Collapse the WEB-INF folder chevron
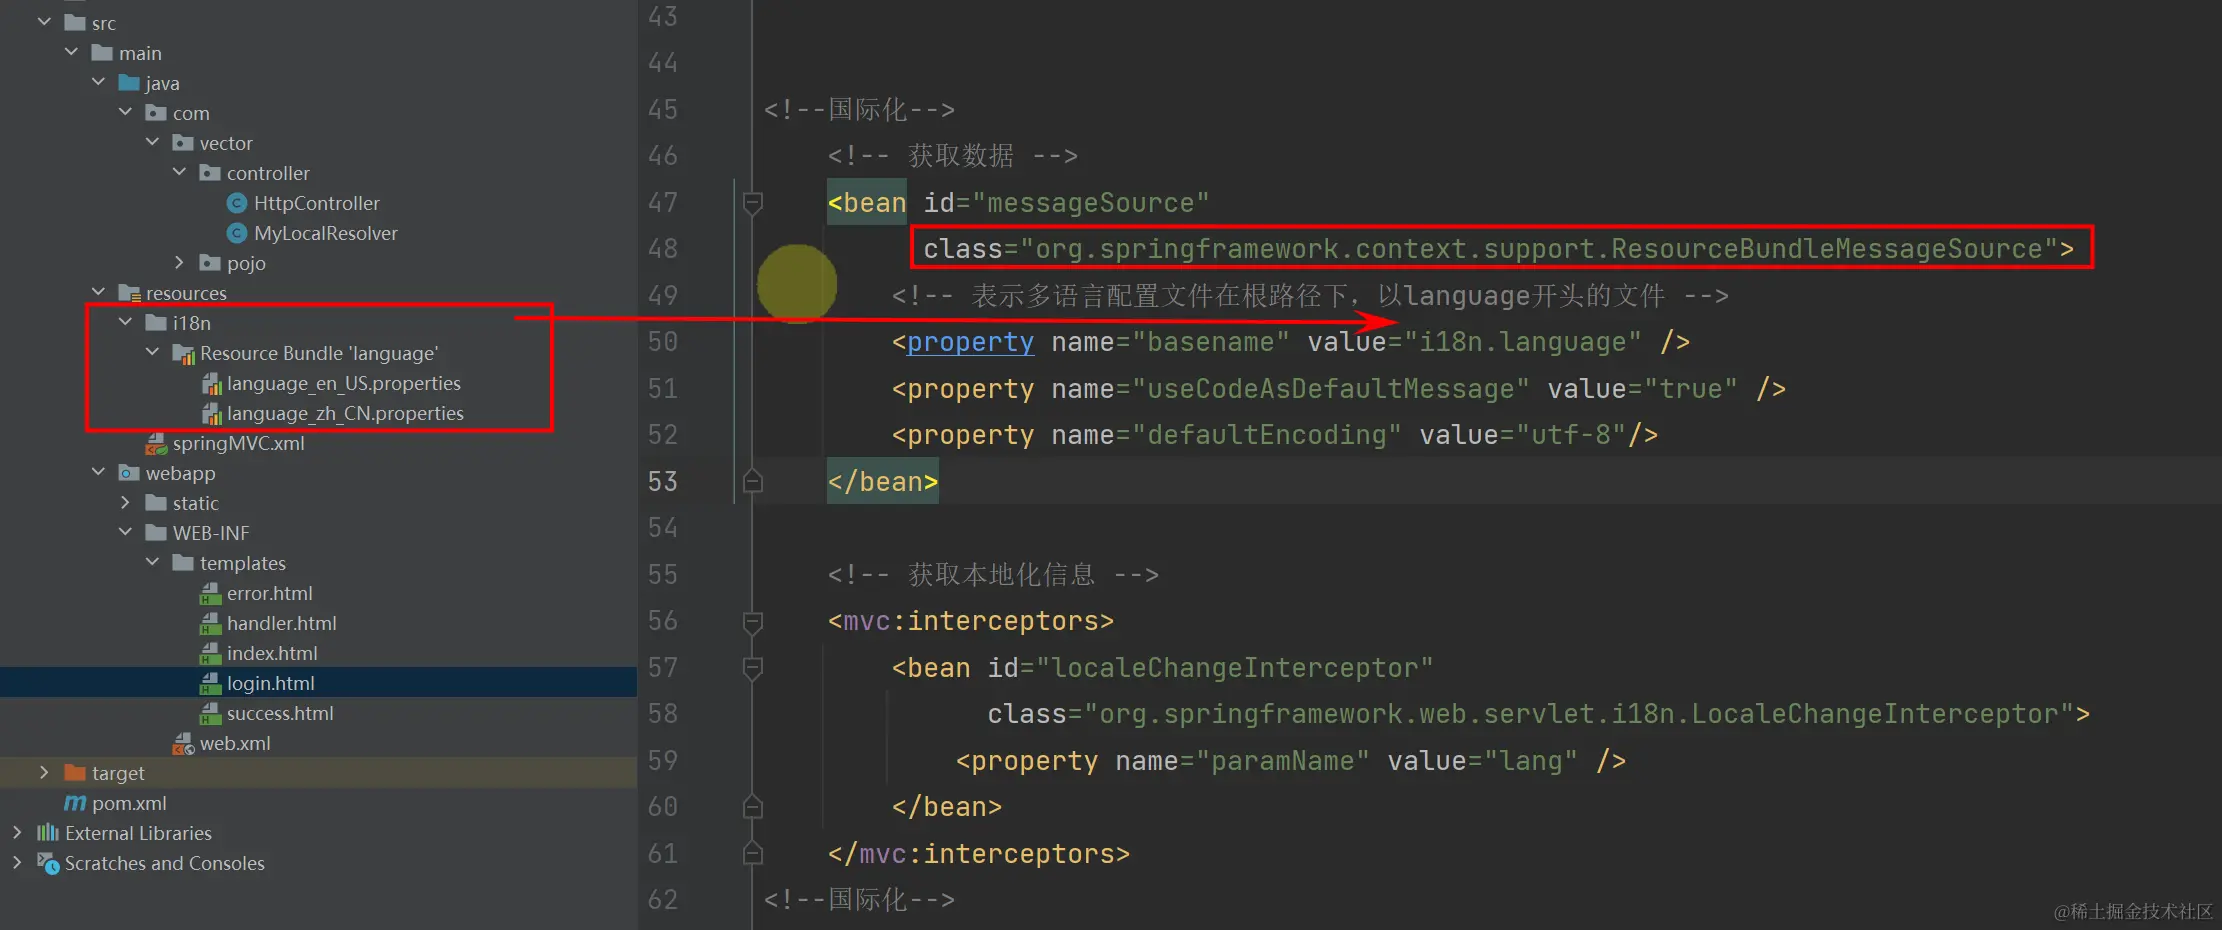The width and height of the screenshot is (2222, 930). pyautogui.click(x=125, y=531)
